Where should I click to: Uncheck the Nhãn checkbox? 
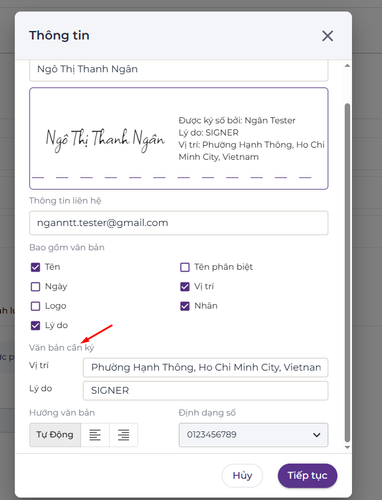(185, 306)
